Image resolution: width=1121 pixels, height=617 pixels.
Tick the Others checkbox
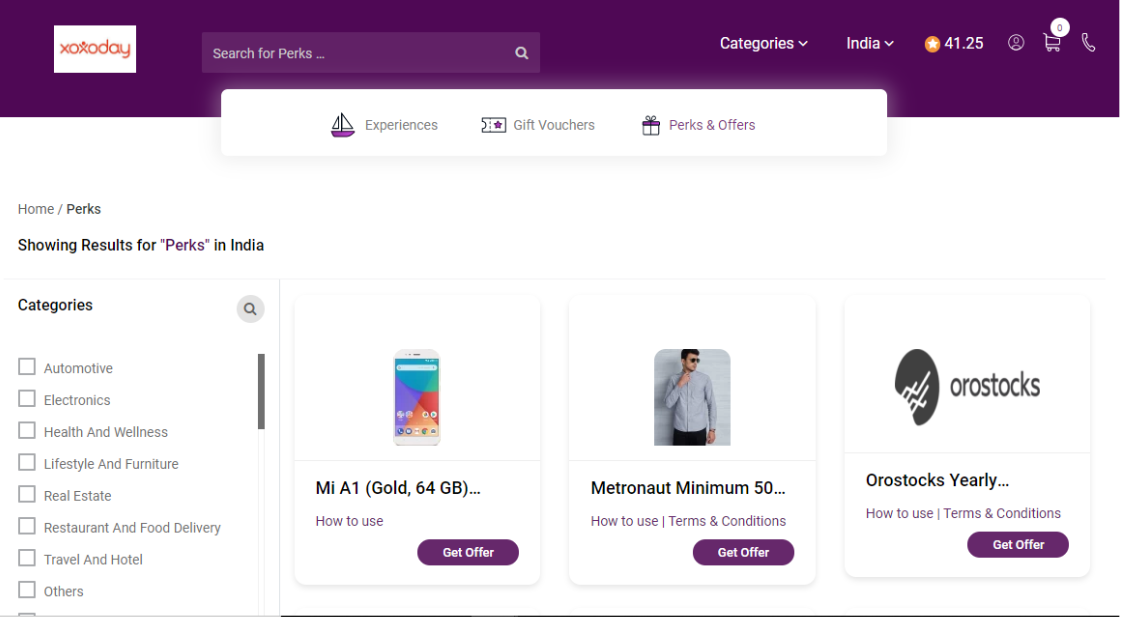[26, 590]
